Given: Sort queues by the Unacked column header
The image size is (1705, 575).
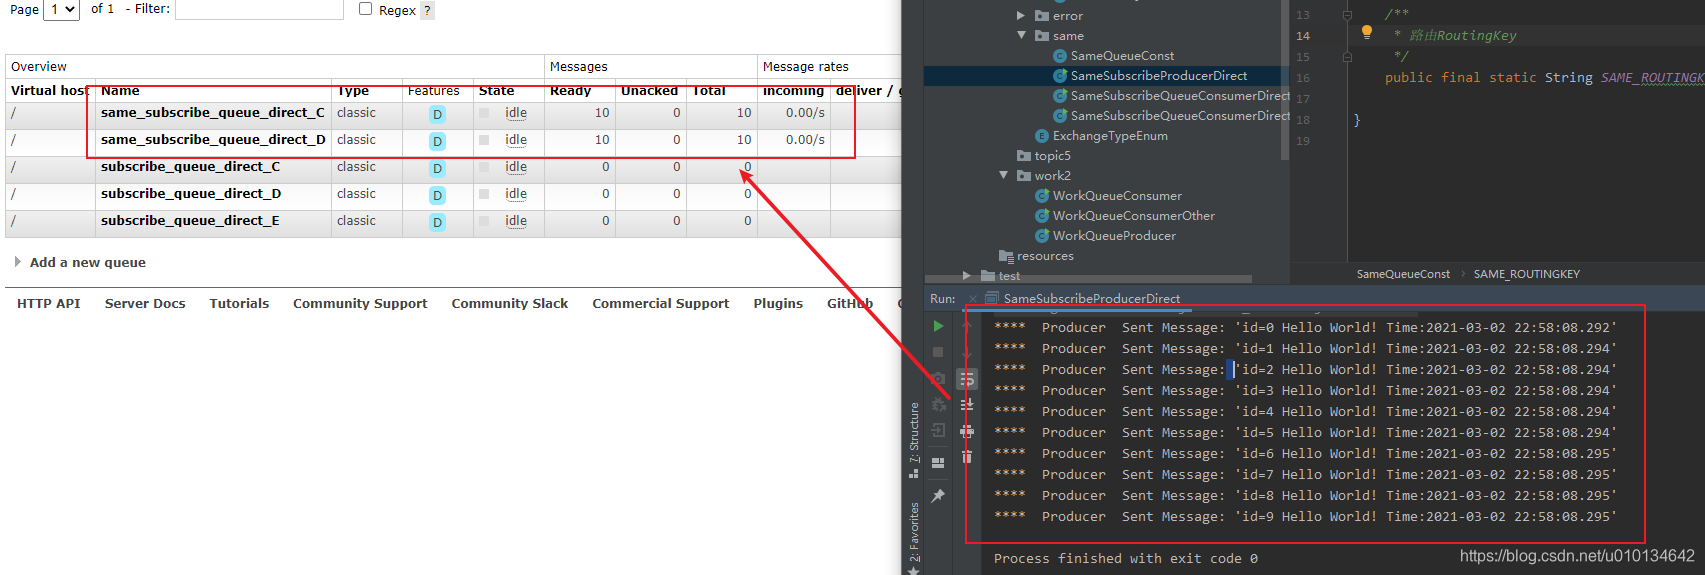Looking at the screenshot, I should (x=649, y=91).
